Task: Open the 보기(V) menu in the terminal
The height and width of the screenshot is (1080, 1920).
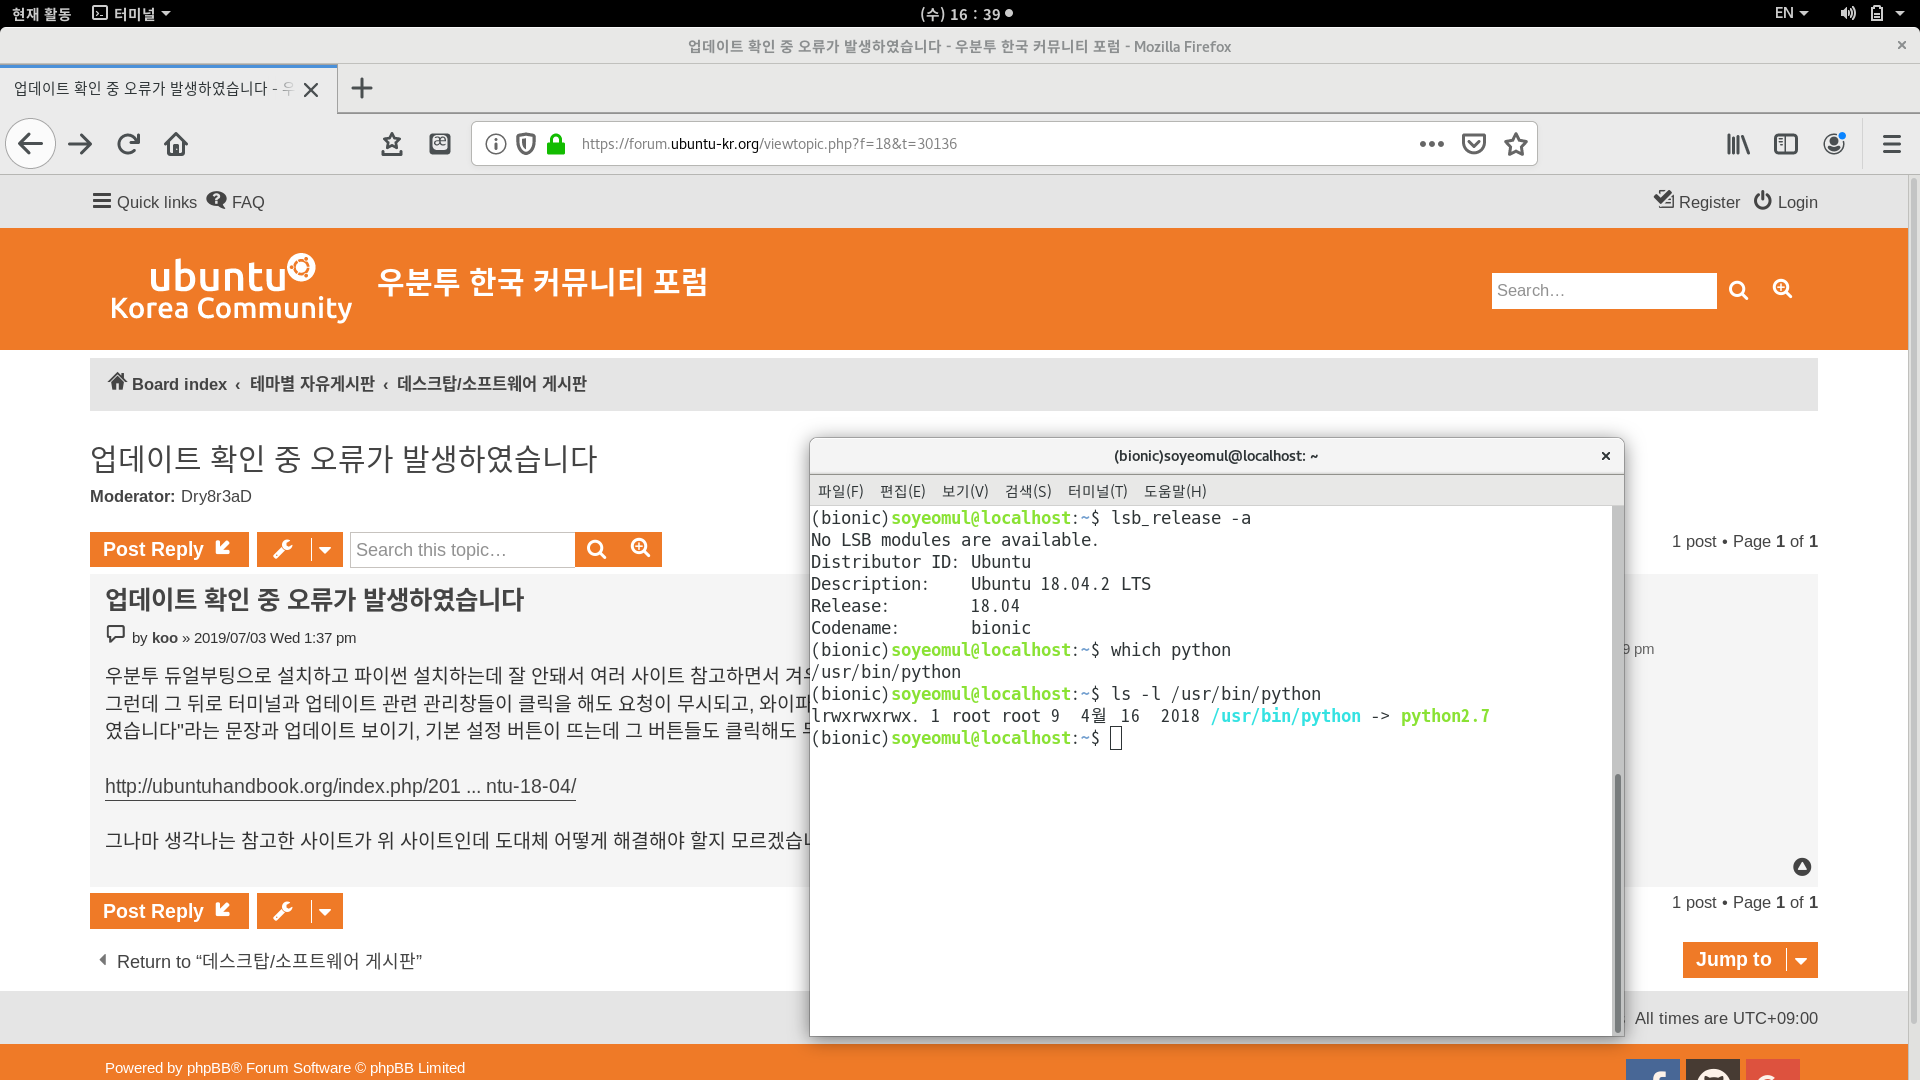Action: click(965, 491)
